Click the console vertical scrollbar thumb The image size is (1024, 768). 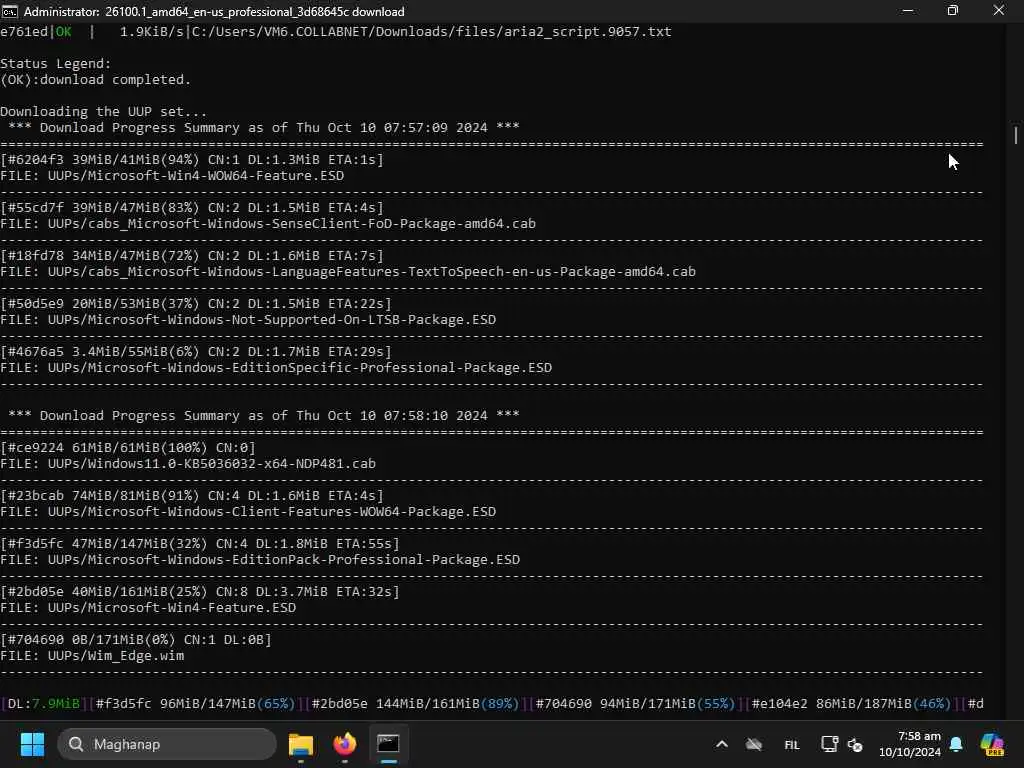click(1016, 135)
